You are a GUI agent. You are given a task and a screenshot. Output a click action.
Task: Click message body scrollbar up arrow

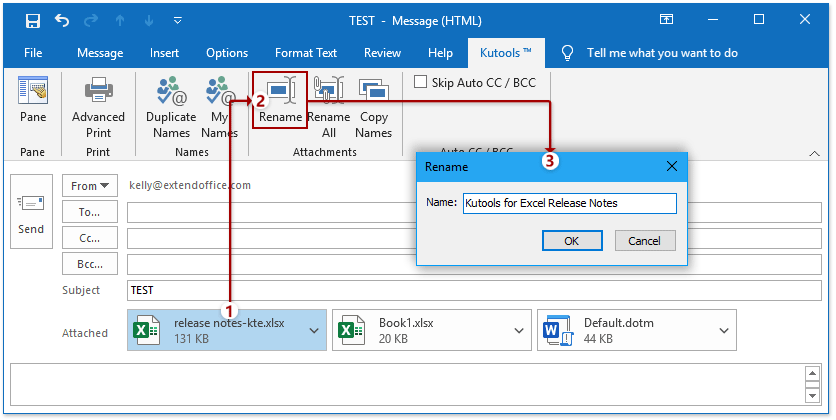[x=812, y=373]
